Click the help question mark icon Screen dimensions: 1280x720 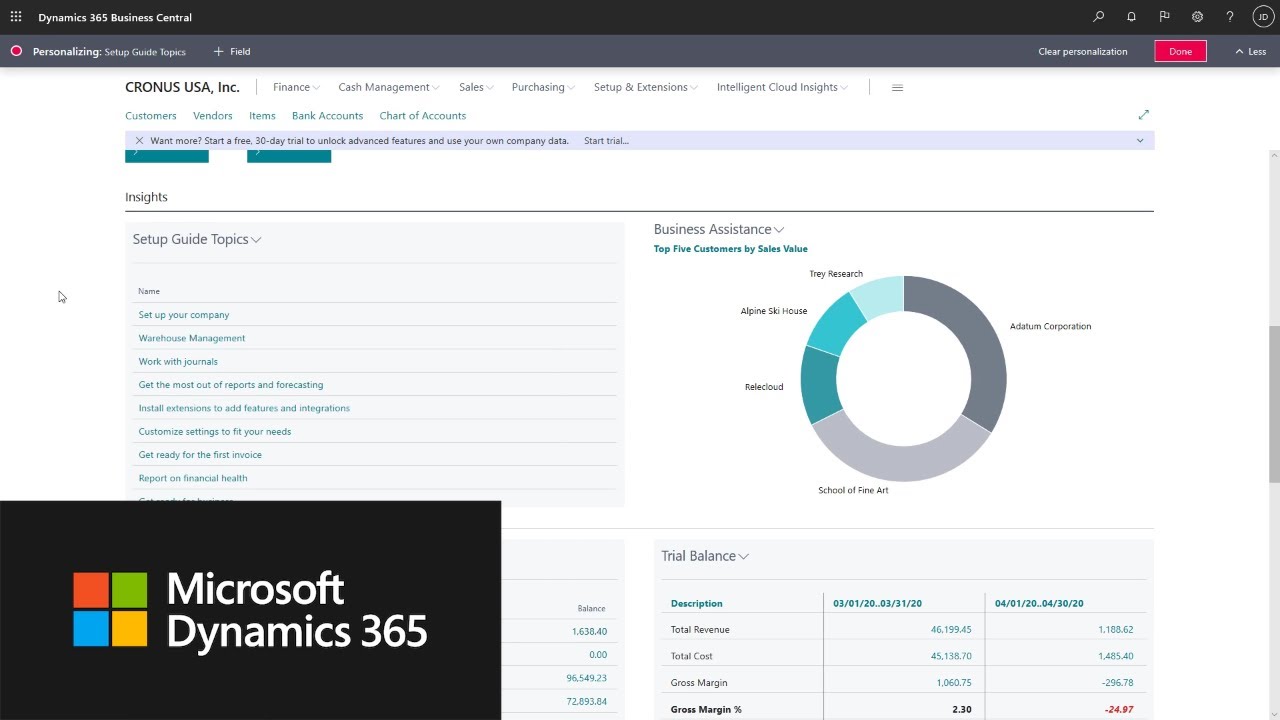click(1230, 17)
